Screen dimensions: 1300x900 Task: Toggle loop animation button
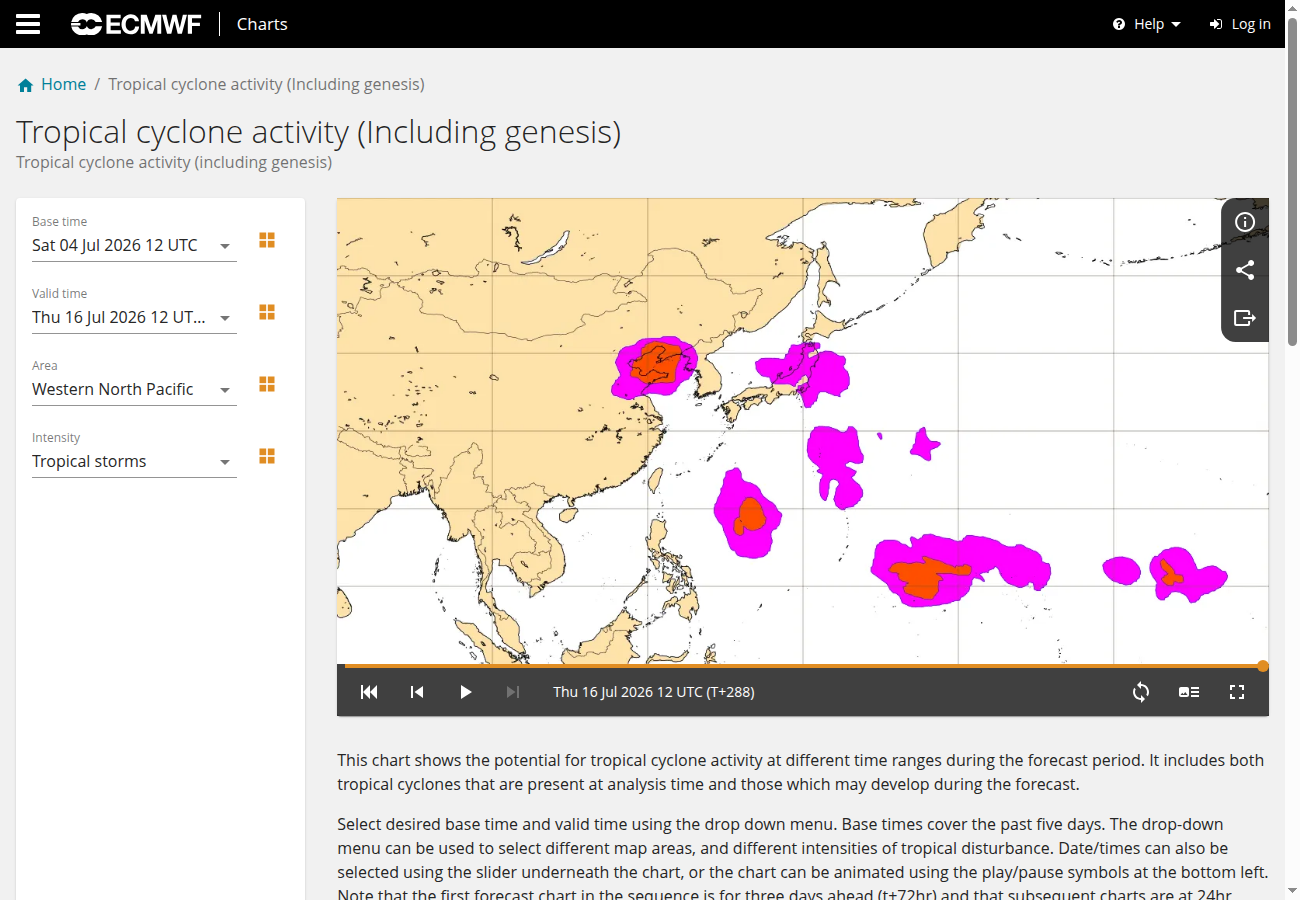click(1141, 692)
